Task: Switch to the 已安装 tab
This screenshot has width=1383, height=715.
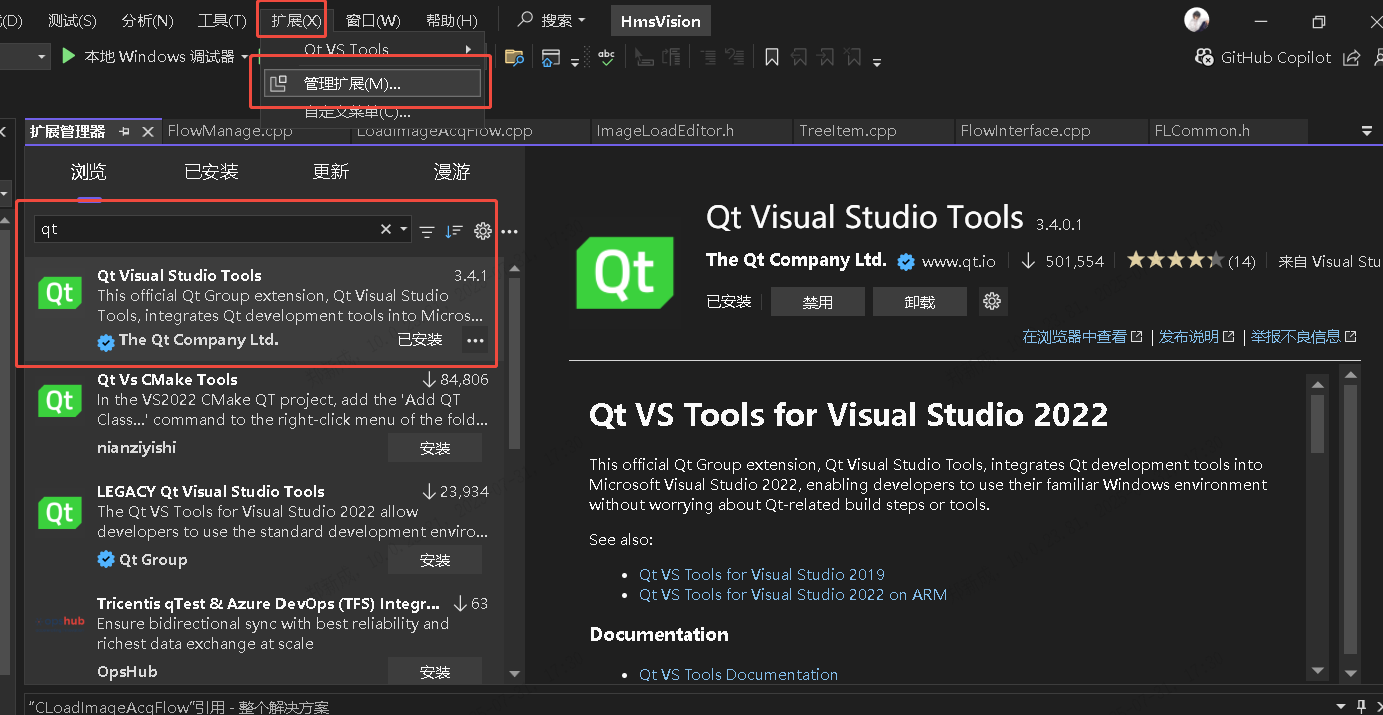Action: click(x=211, y=172)
